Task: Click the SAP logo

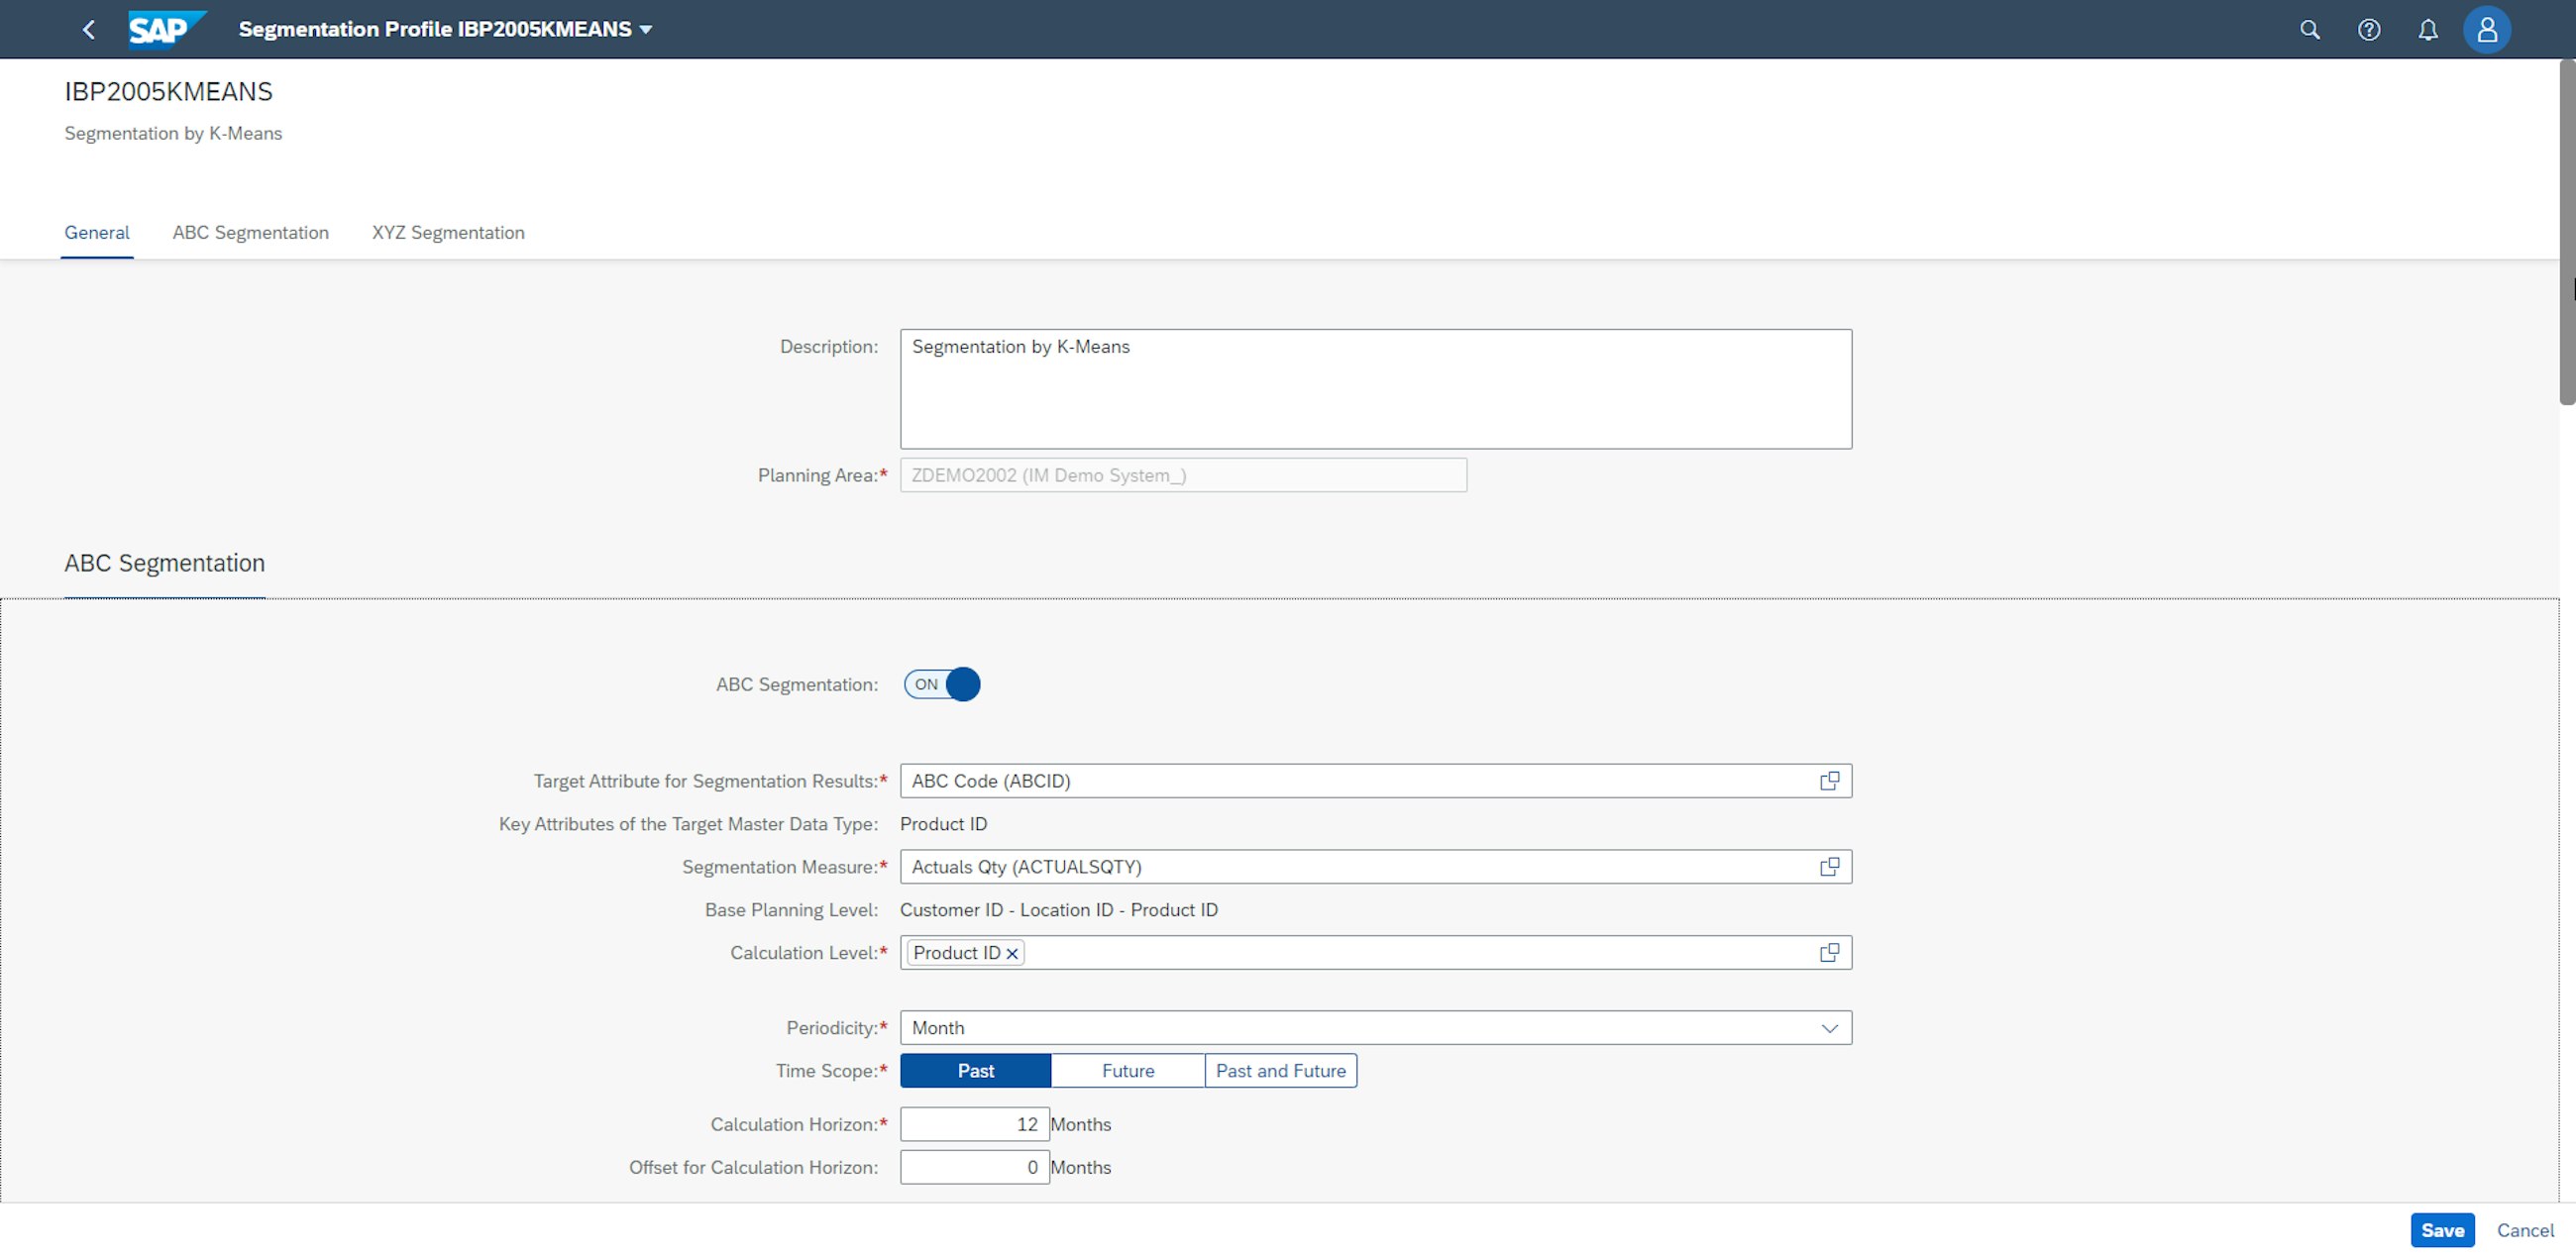Action: coord(165,29)
